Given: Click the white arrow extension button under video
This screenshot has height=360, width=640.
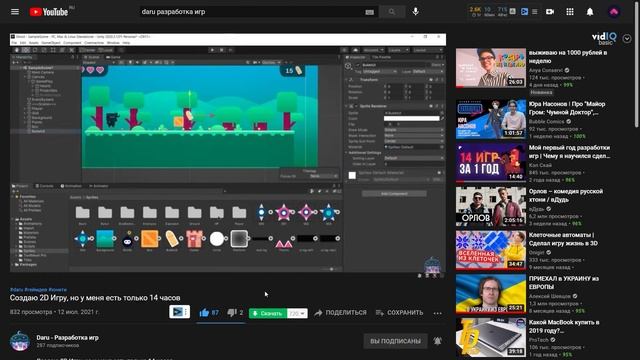Looking at the screenshot, I should [x=179, y=312].
